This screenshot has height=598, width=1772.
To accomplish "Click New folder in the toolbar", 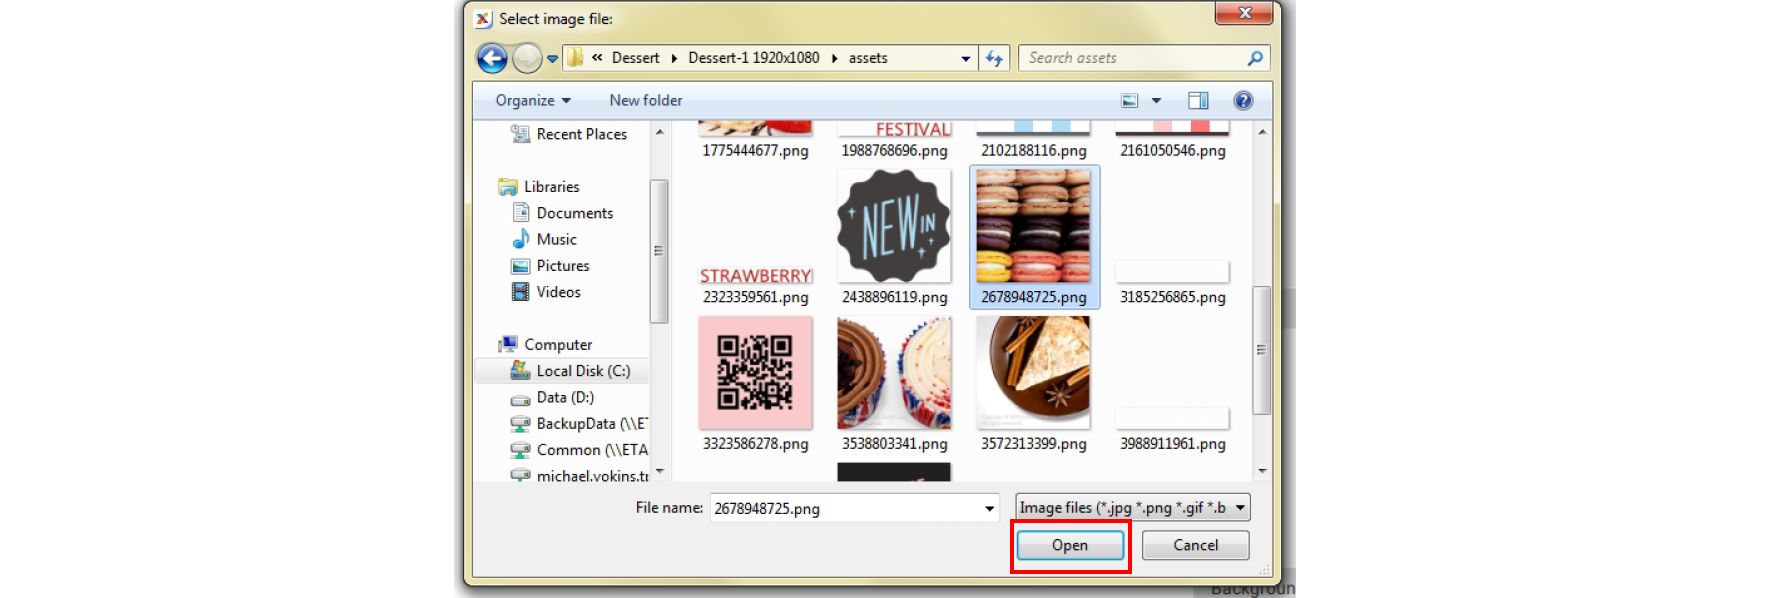I will [645, 101].
